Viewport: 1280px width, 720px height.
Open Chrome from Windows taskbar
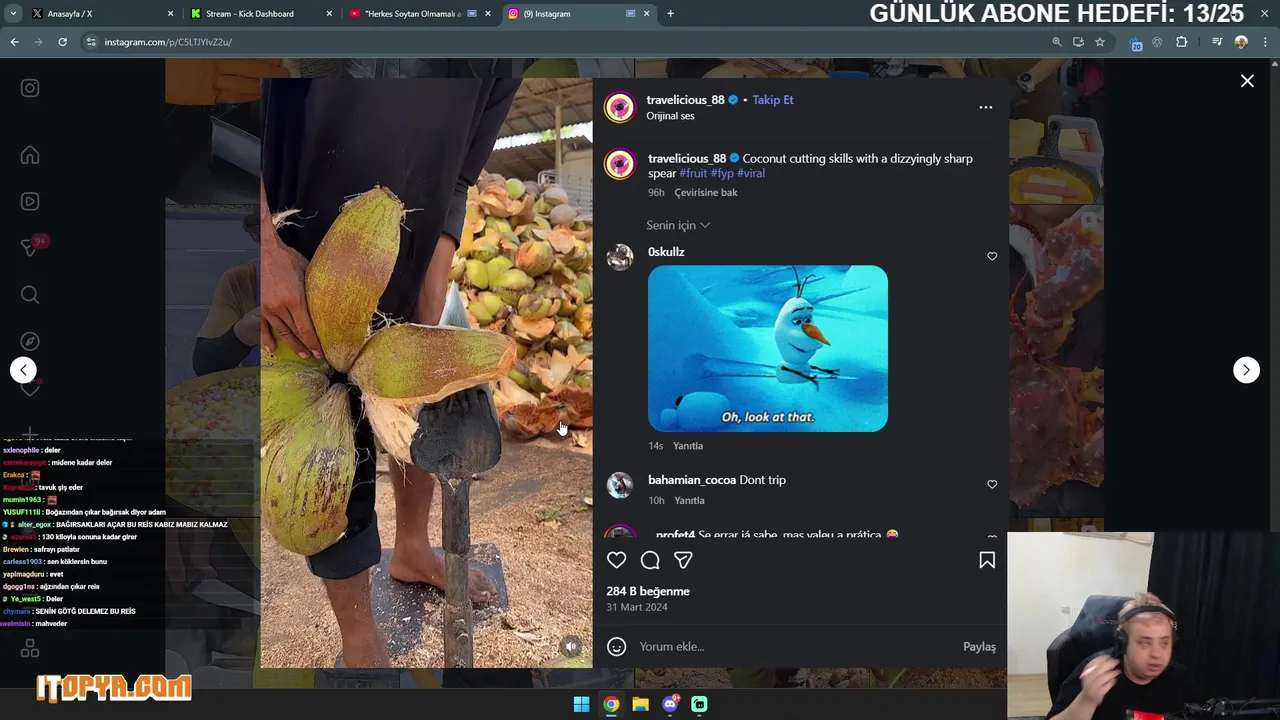(611, 704)
